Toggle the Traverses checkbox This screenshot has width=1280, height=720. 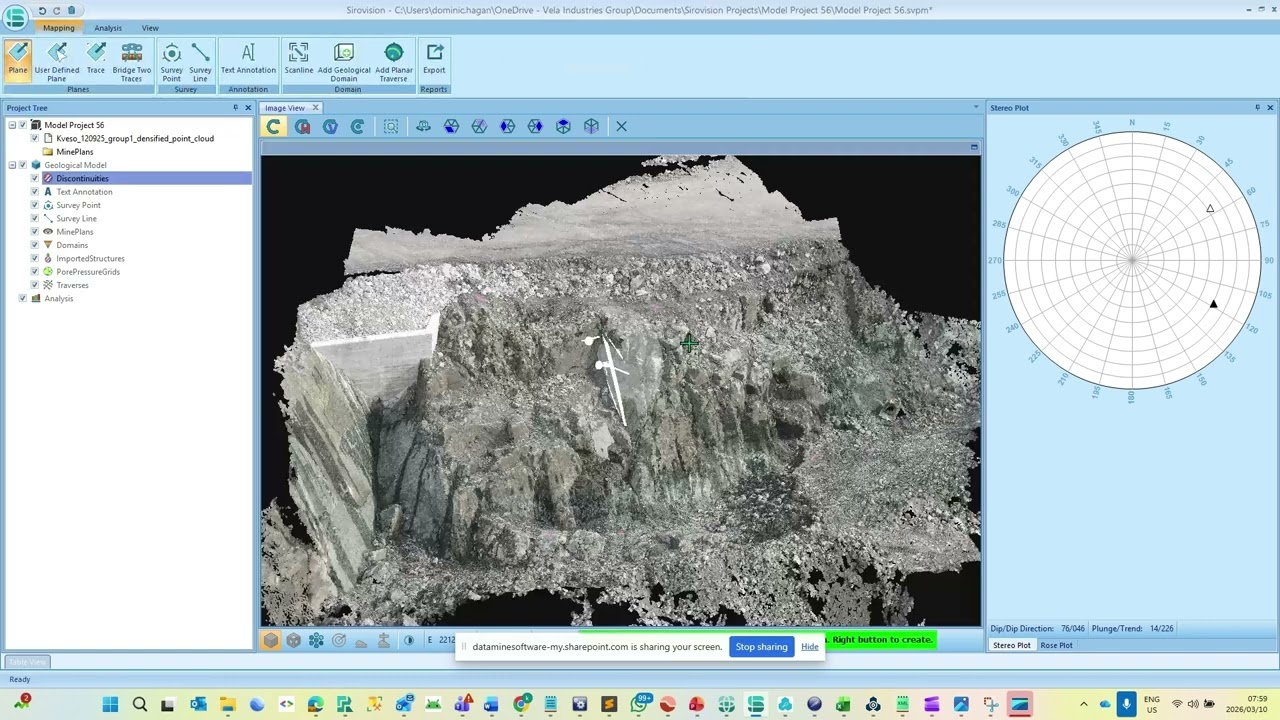pos(35,285)
